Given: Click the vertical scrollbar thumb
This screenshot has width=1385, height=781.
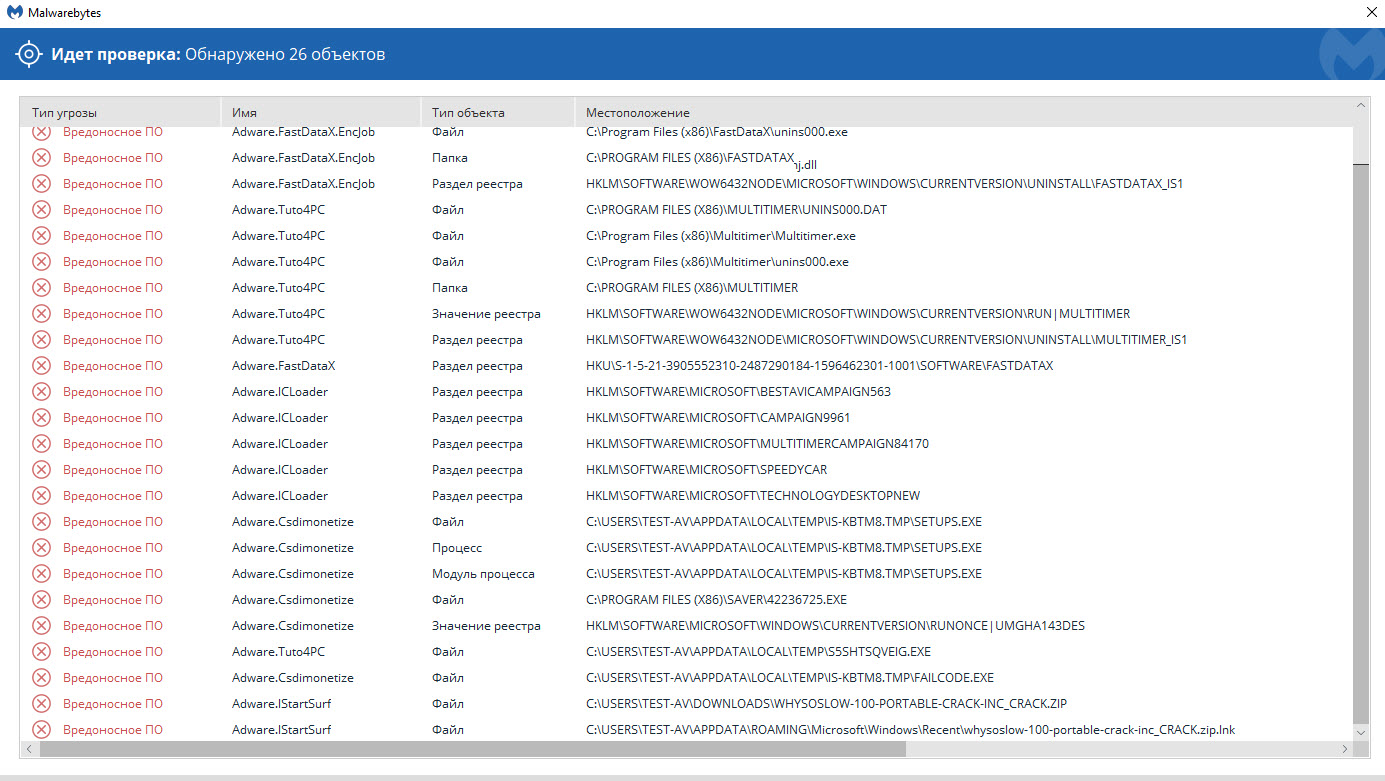Looking at the screenshot, I should [1361, 443].
